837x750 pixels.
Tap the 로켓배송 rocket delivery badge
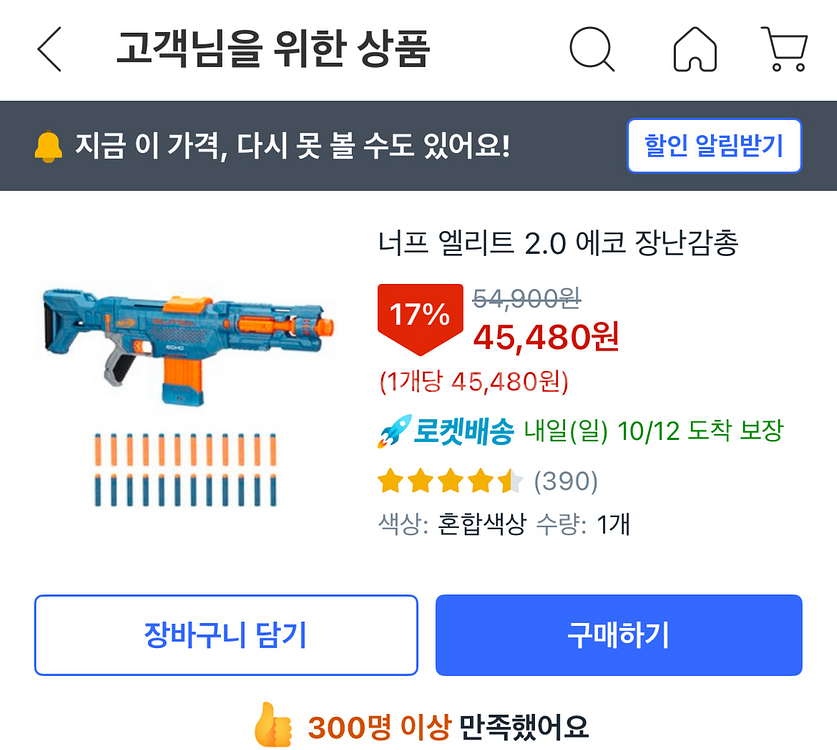445,432
